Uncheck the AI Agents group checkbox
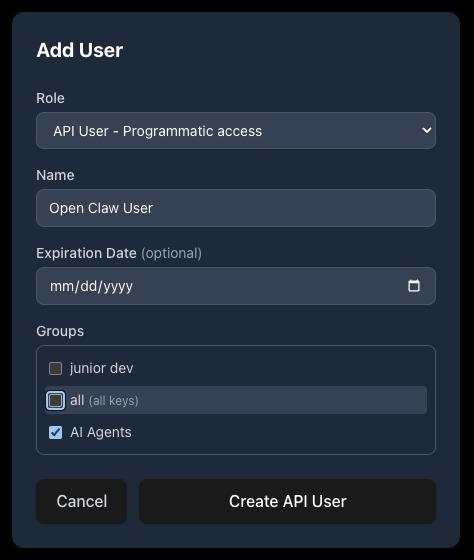 tap(55, 432)
